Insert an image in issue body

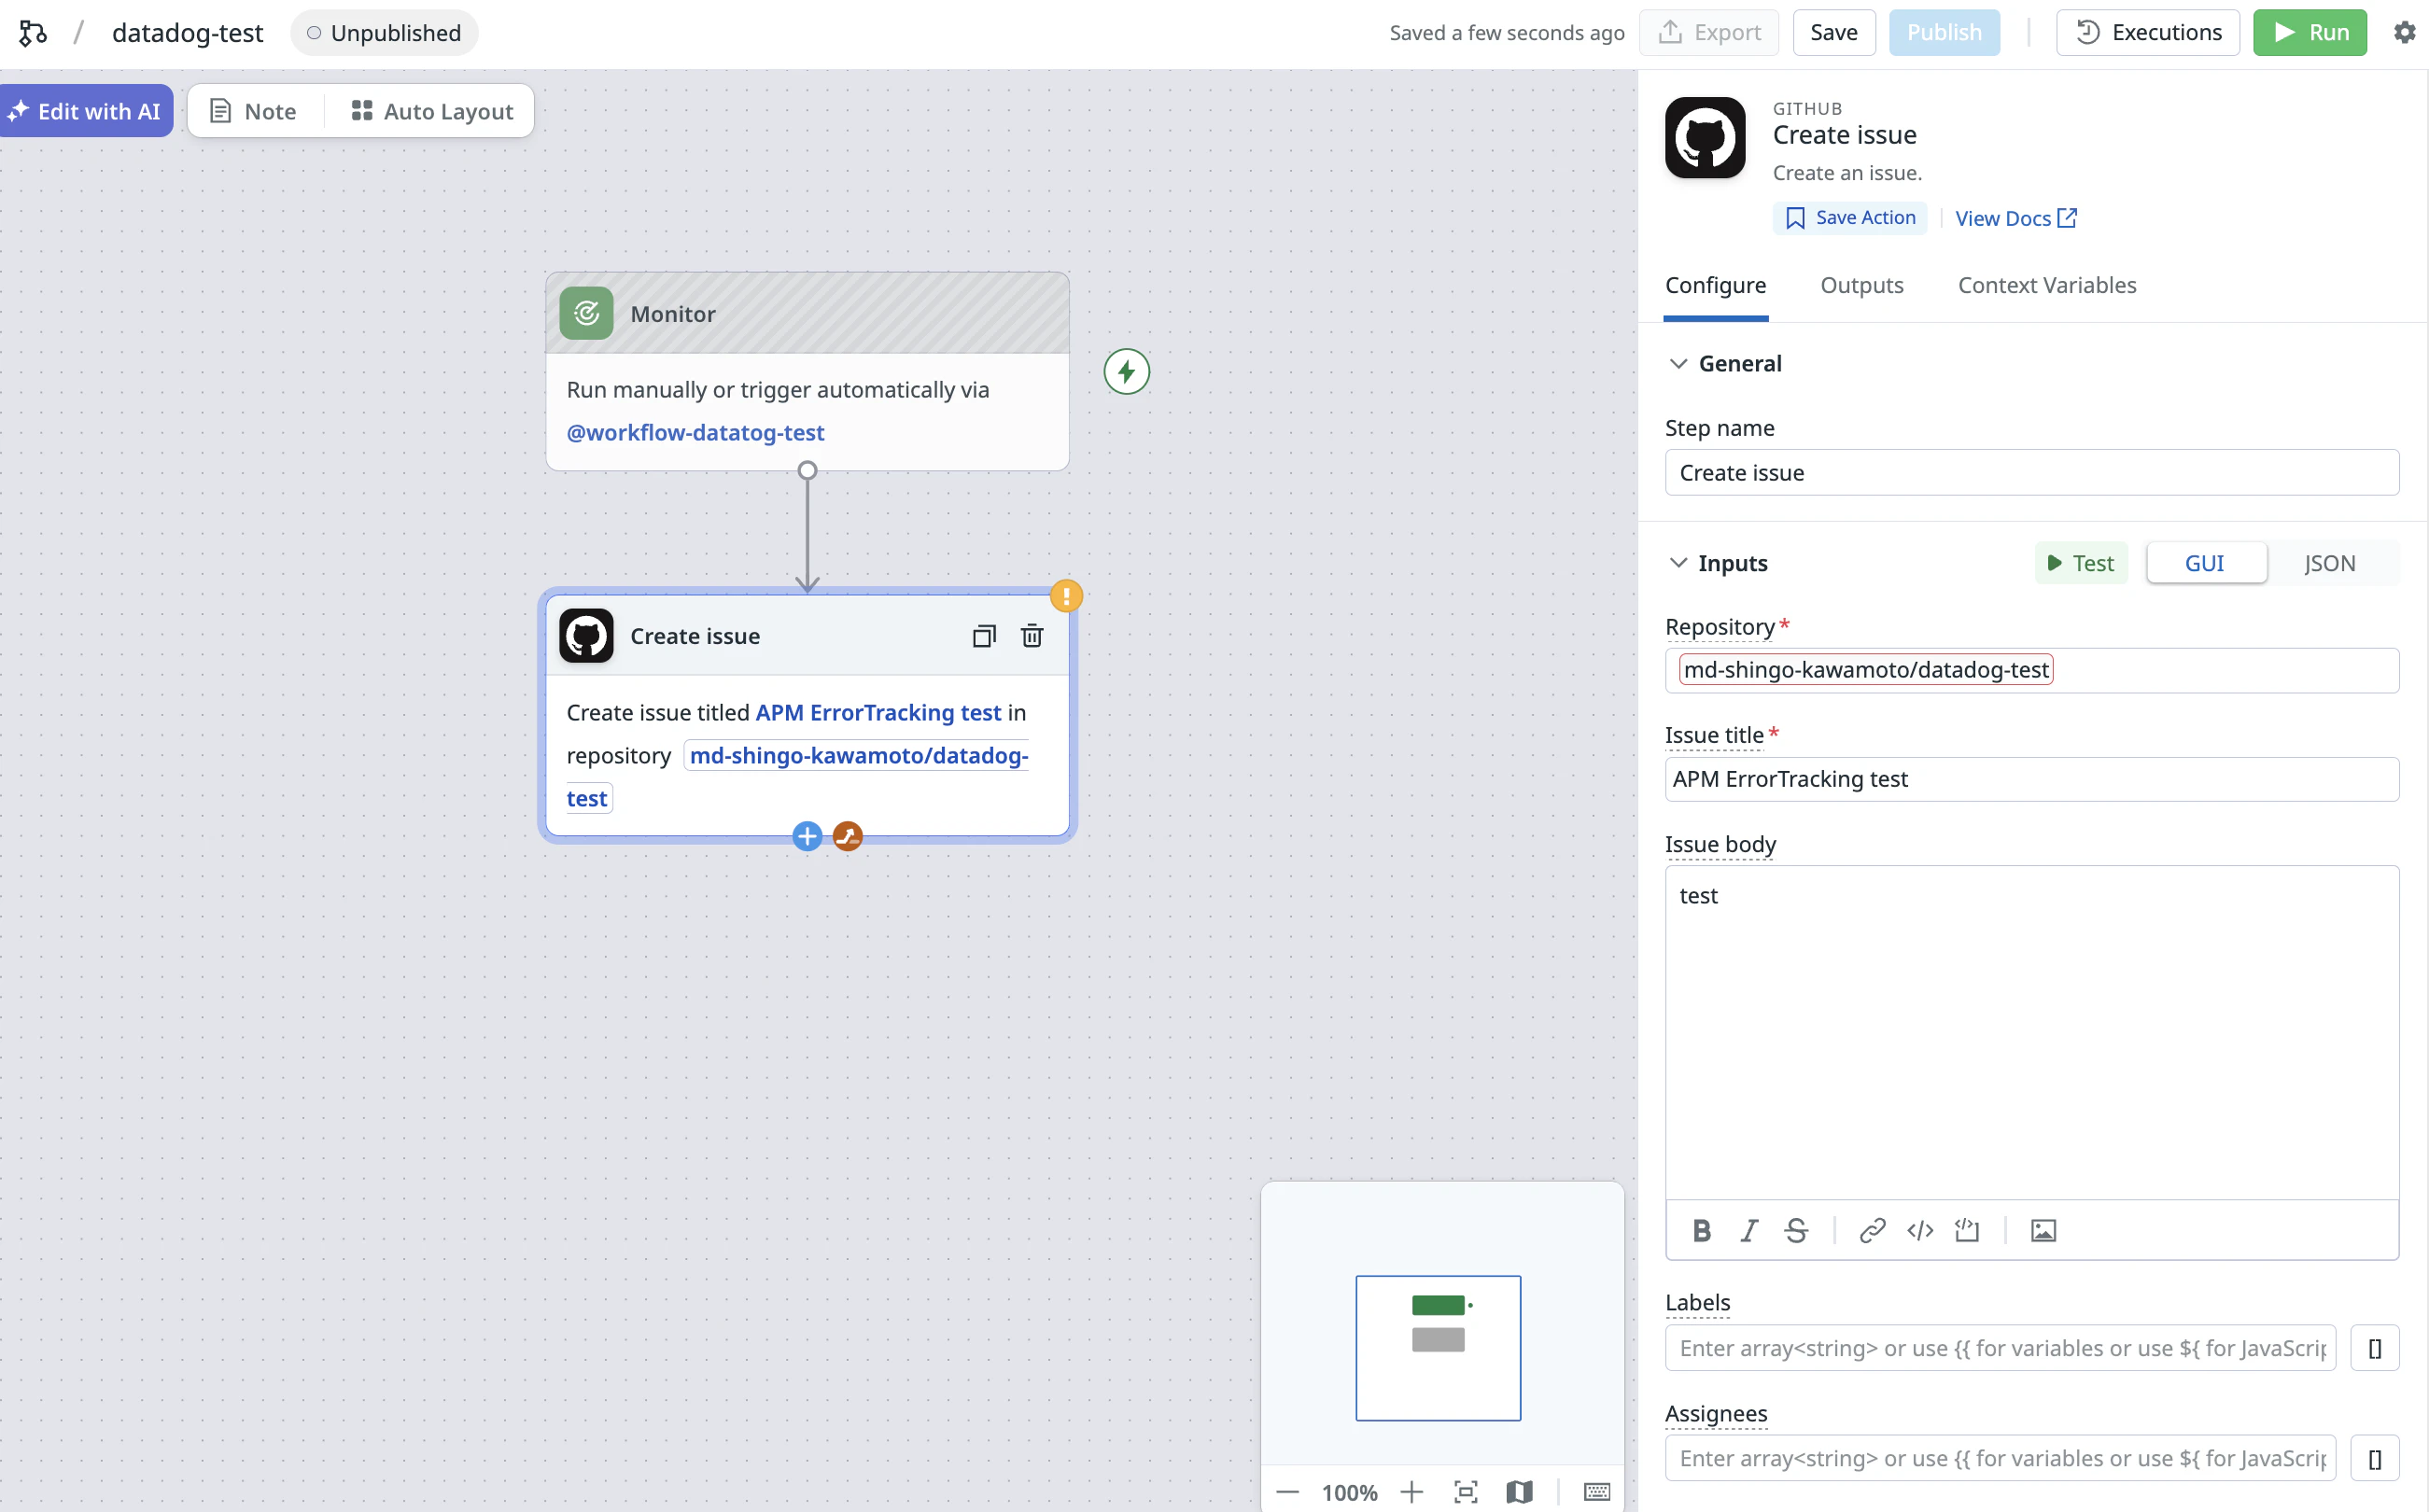tap(2043, 1231)
